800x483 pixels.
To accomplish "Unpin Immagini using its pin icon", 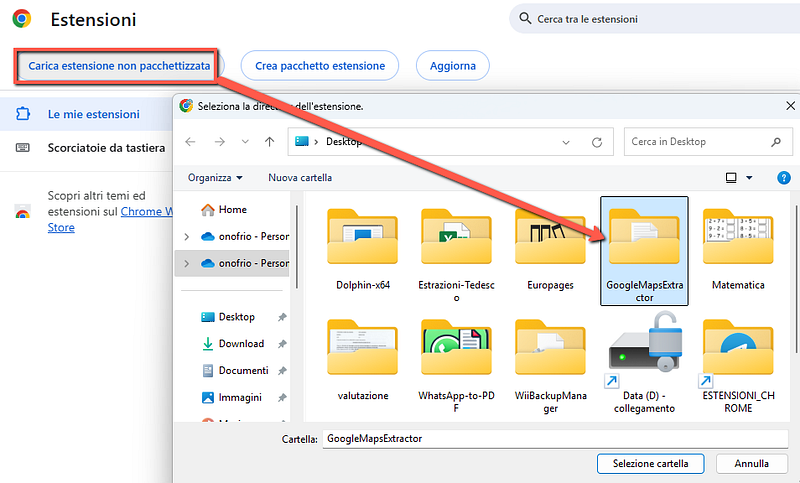I will [282, 398].
